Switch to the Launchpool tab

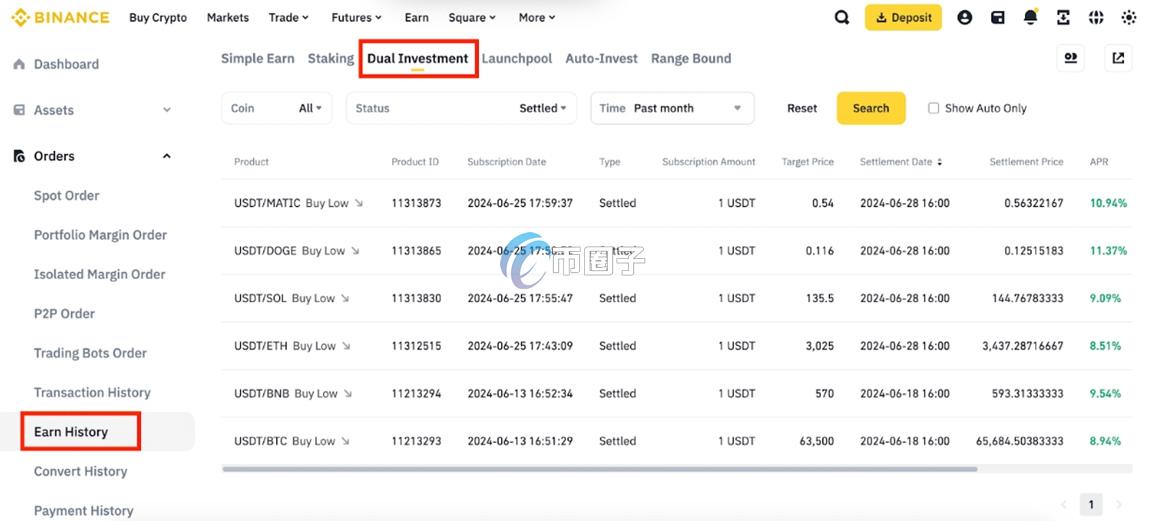tap(516, 59)
